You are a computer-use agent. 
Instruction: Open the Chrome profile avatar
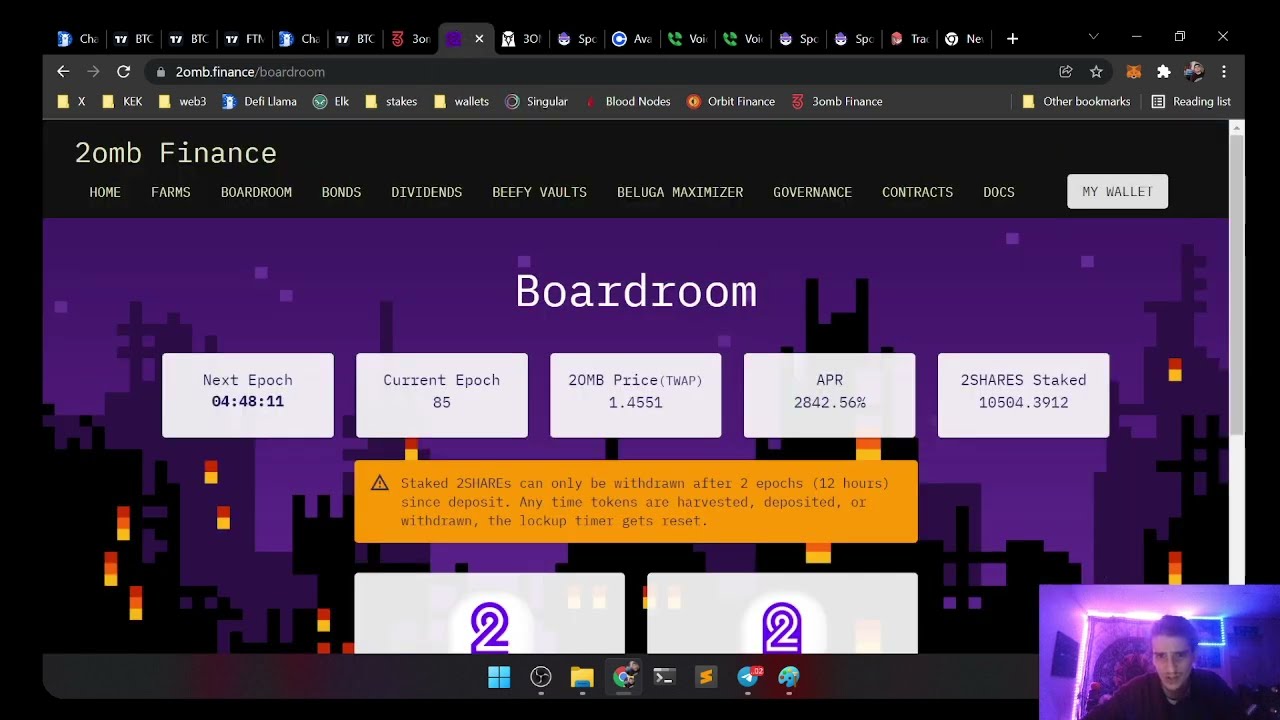pyautogui.click(x=1193, y=71)
